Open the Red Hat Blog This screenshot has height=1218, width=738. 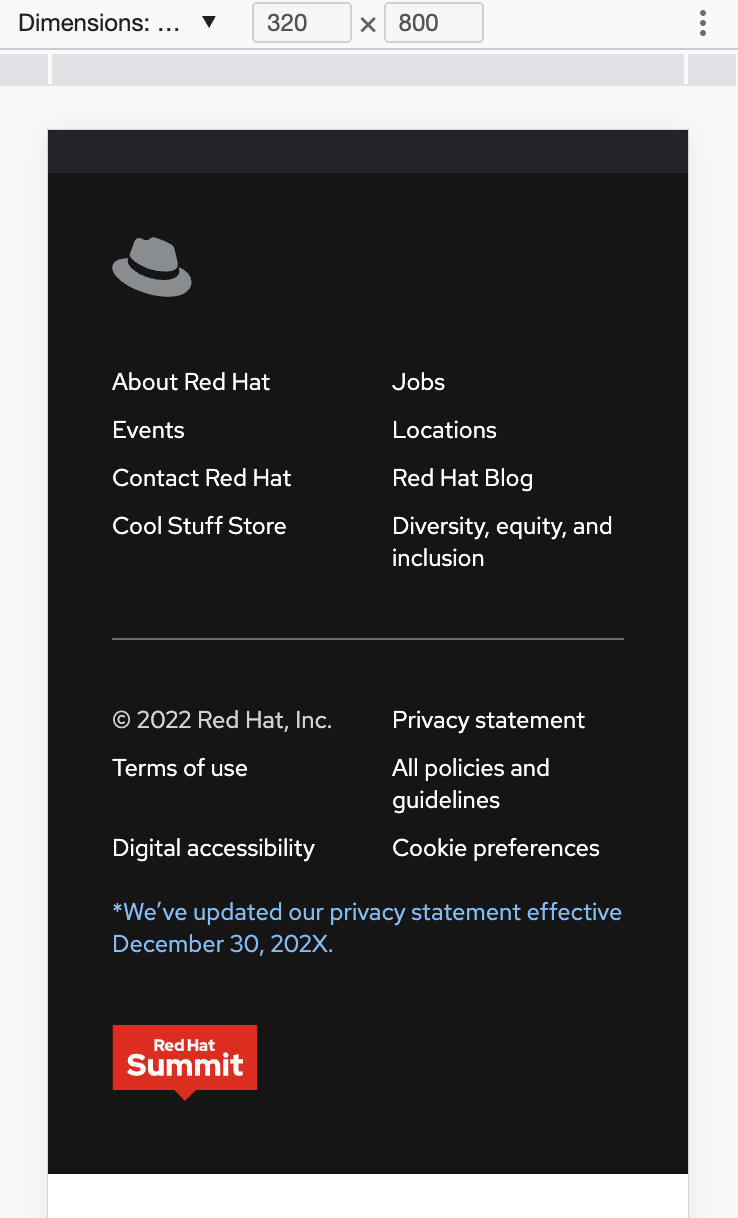pos(462,478)
